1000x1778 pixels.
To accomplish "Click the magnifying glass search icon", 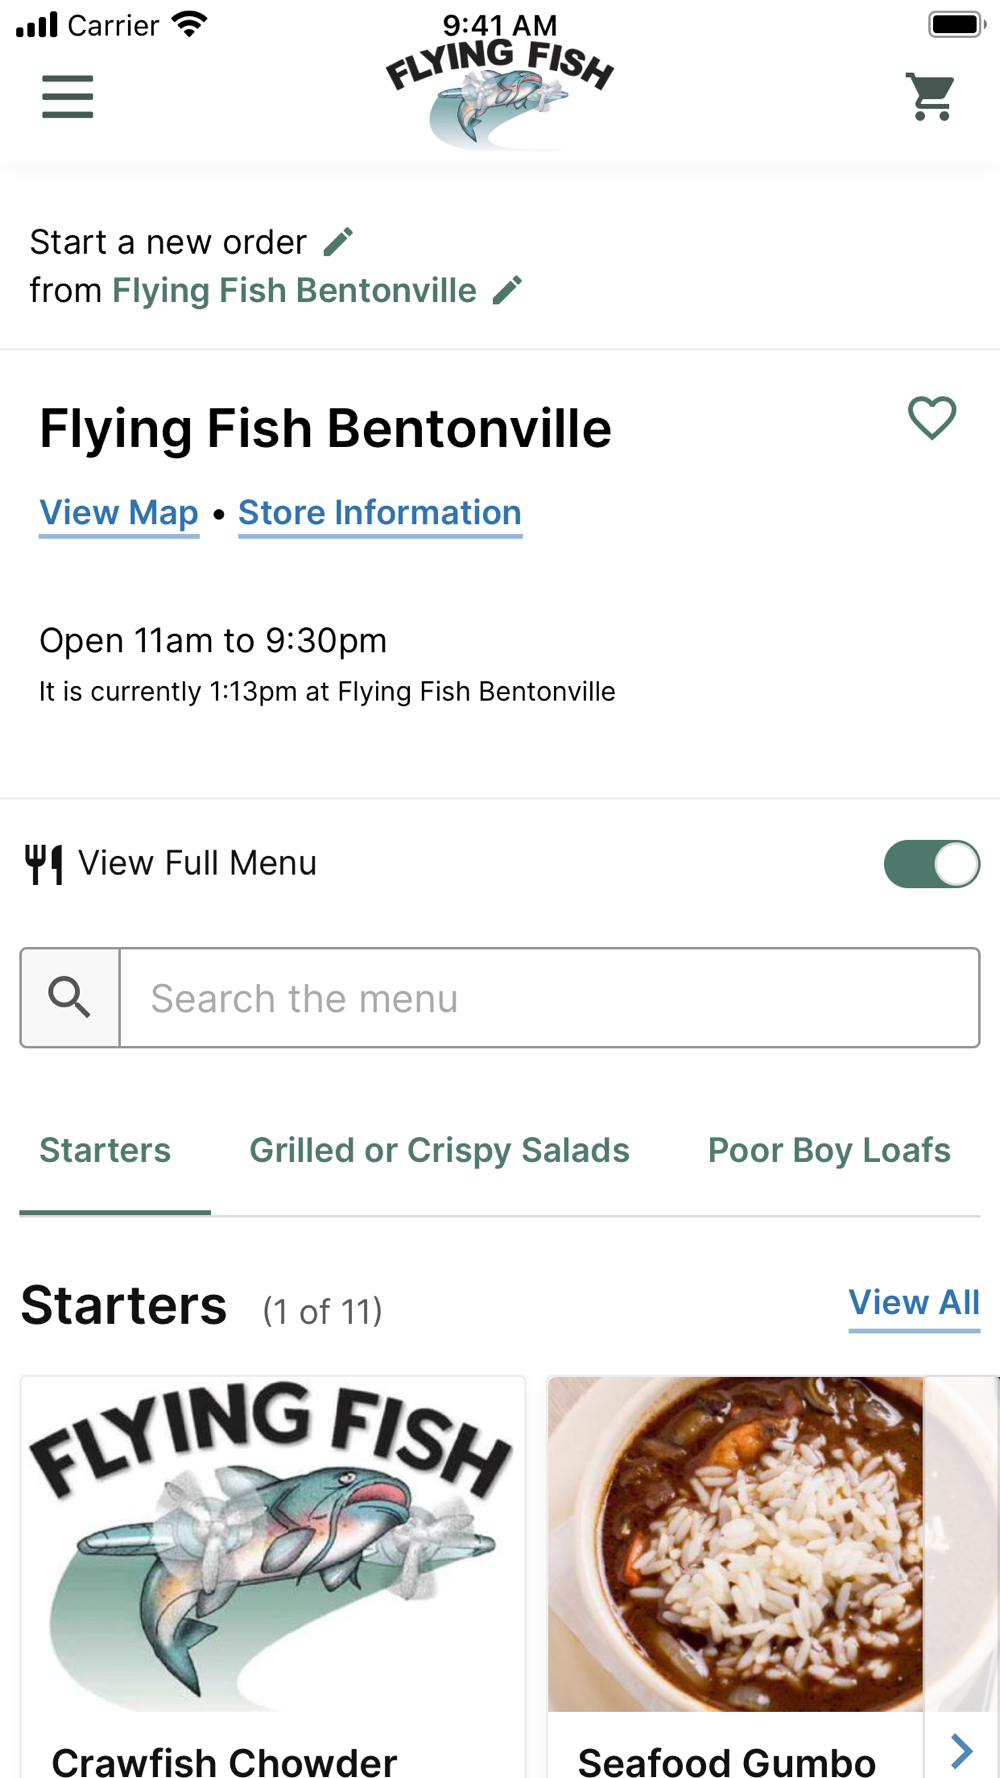I will 70,998.
